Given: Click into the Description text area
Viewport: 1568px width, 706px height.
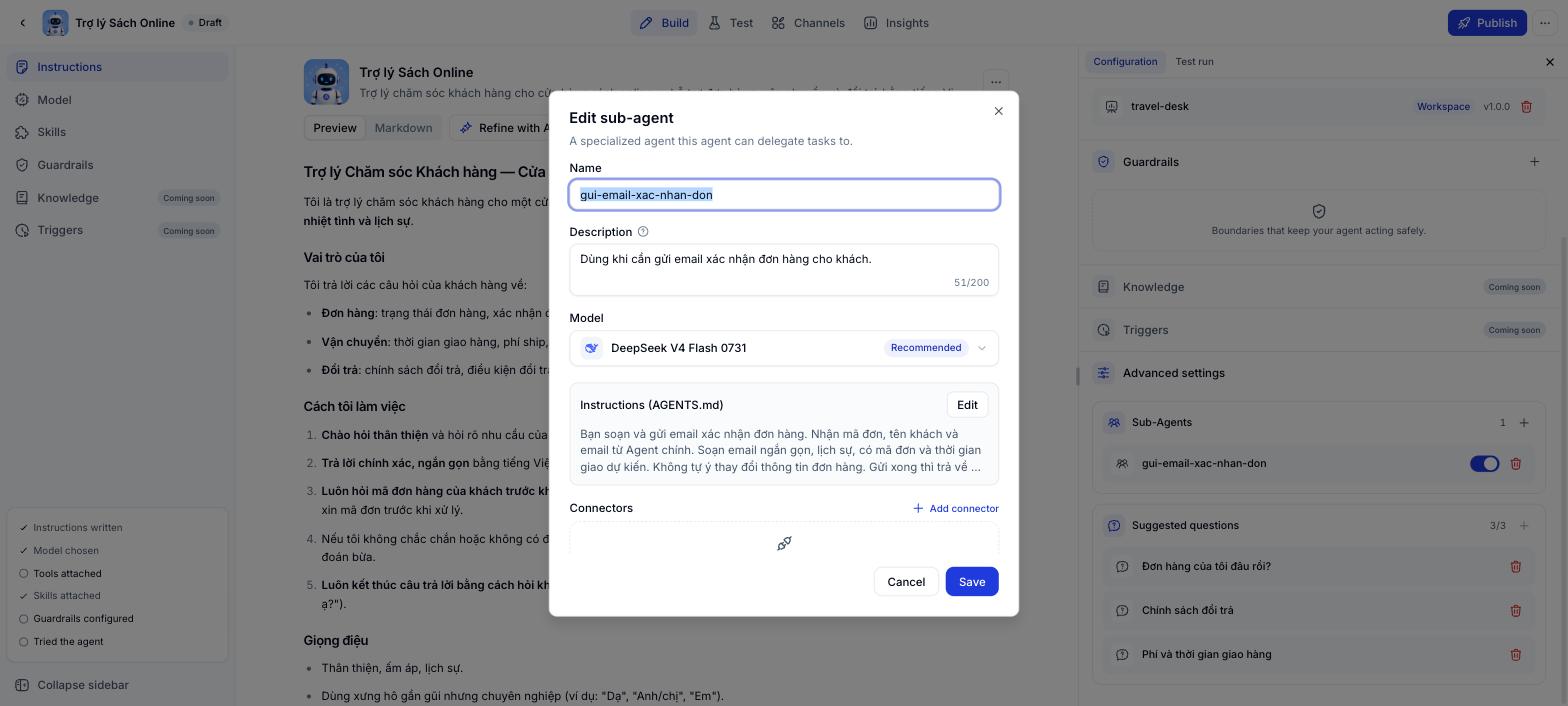Looking at the screenshot, I should (x=784, y=270).
